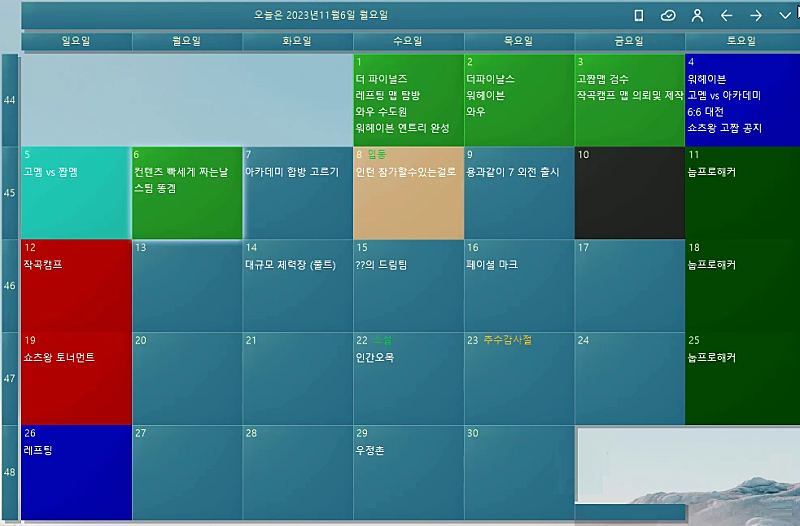Click the 일요일 column header
Screen dimensions: 800x526
point(77,41)
